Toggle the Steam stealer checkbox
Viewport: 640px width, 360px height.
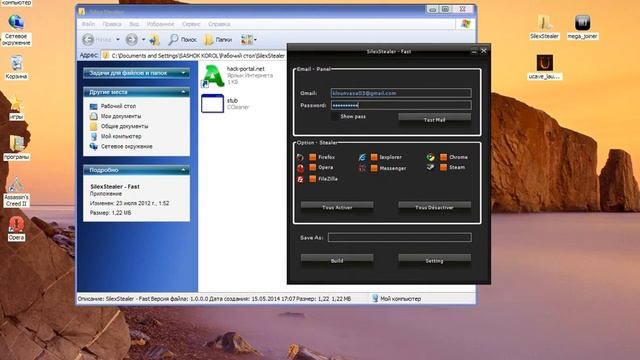pyautogui.click(x=444, y=167)
